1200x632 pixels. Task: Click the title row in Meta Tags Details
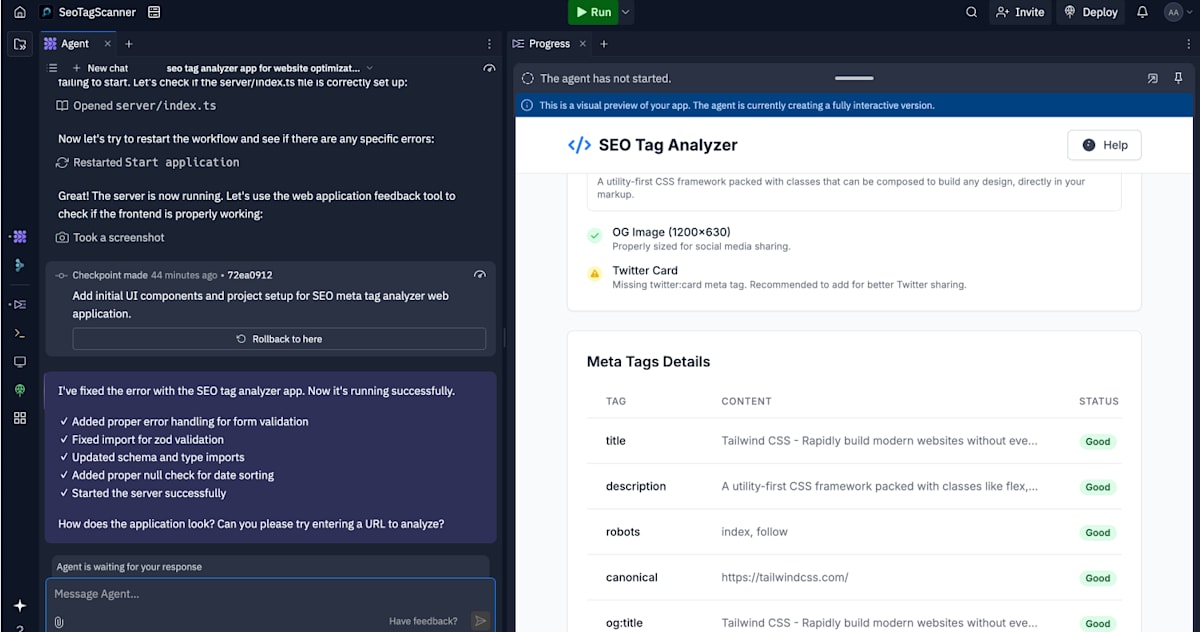tap(854, 441)
